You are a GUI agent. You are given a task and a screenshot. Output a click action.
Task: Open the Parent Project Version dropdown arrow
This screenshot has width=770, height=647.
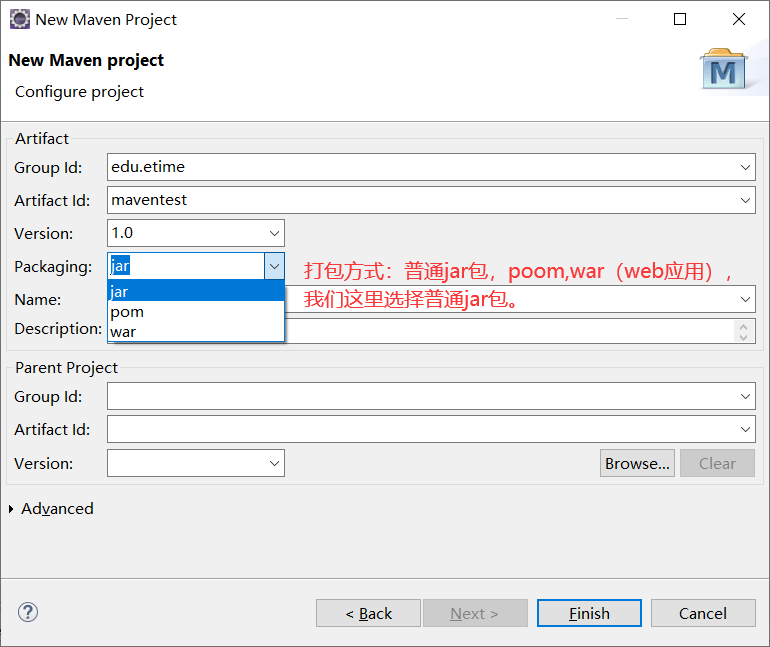[275, 463]
